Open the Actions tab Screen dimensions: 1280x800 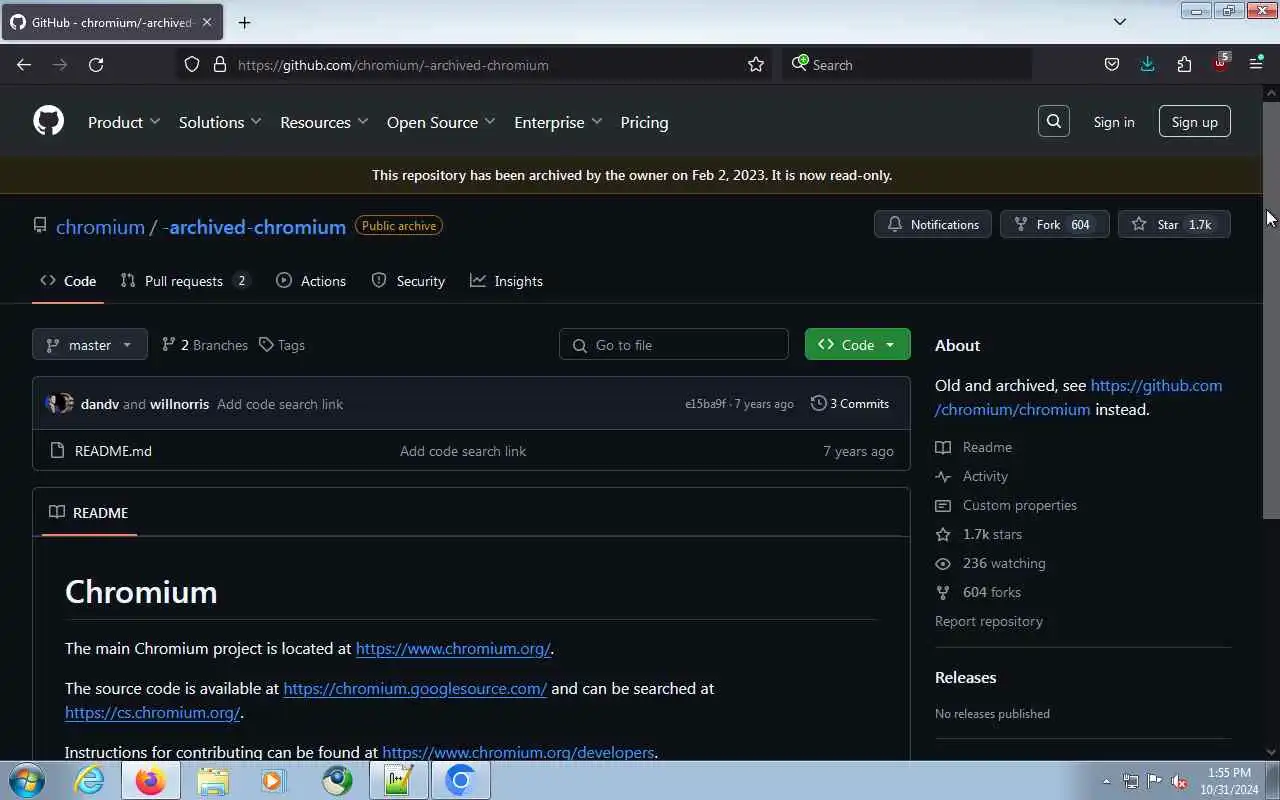coord(311,281)
